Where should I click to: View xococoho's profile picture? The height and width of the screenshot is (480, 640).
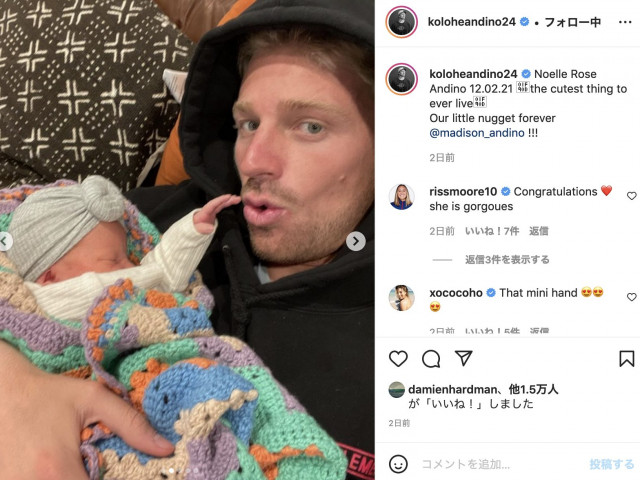click(x=401, y=298)
